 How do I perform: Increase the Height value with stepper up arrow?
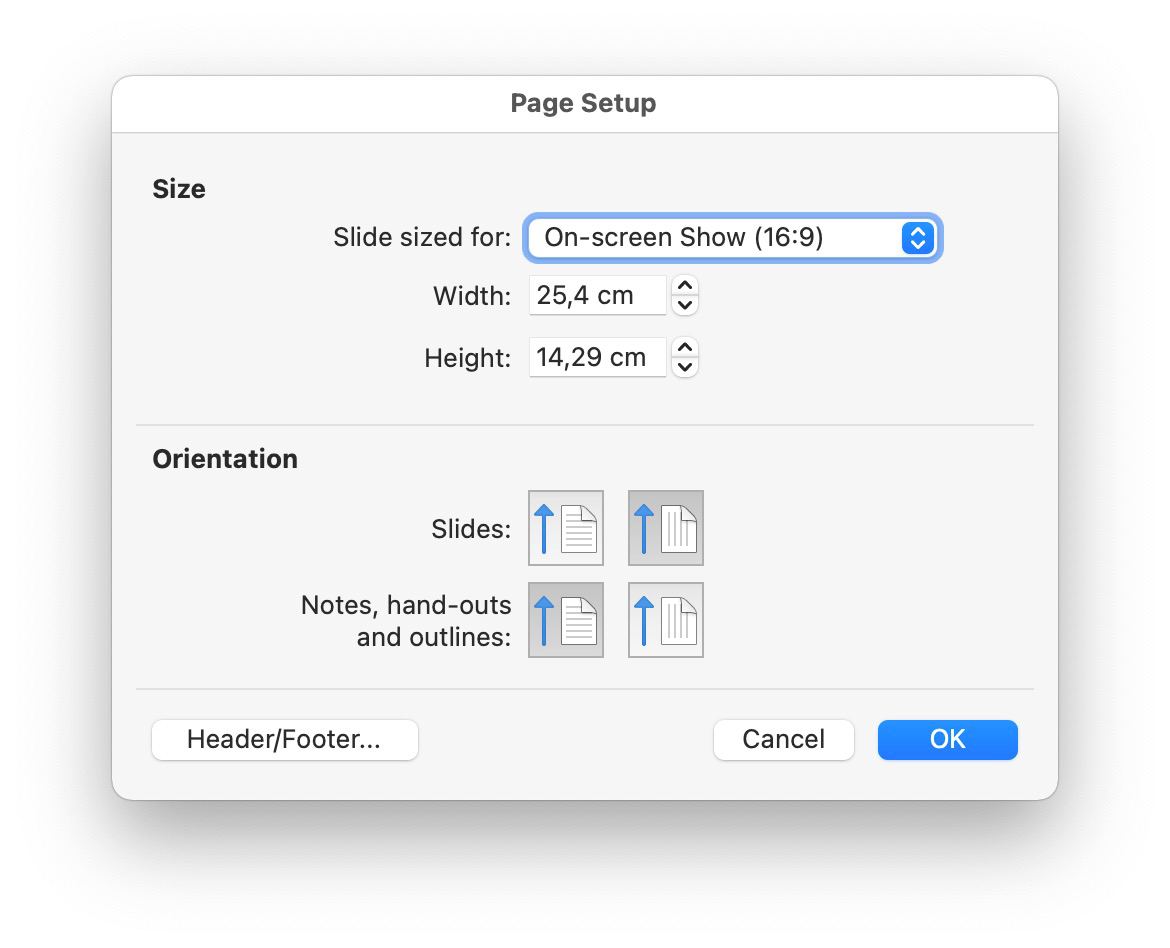[685, 348]
